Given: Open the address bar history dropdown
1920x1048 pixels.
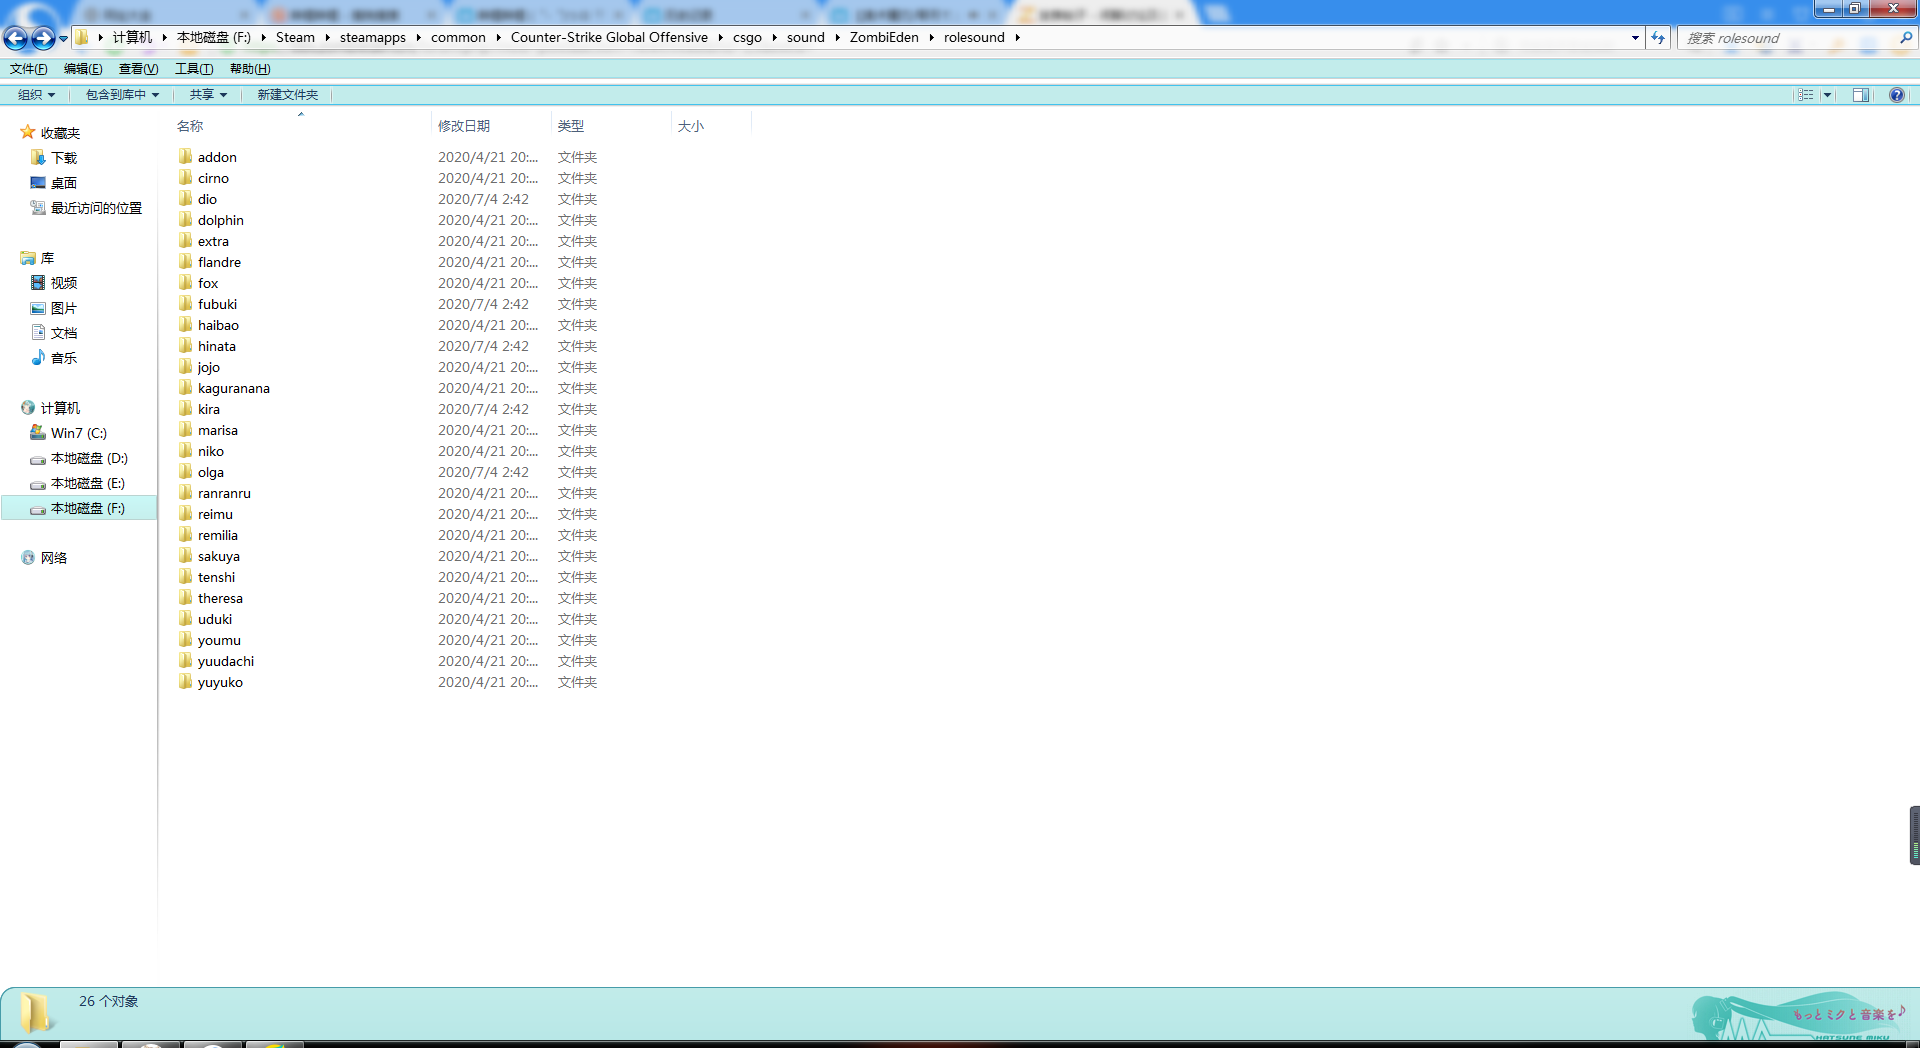Looking at the screenshot, I should click(x=1635, y=38).
